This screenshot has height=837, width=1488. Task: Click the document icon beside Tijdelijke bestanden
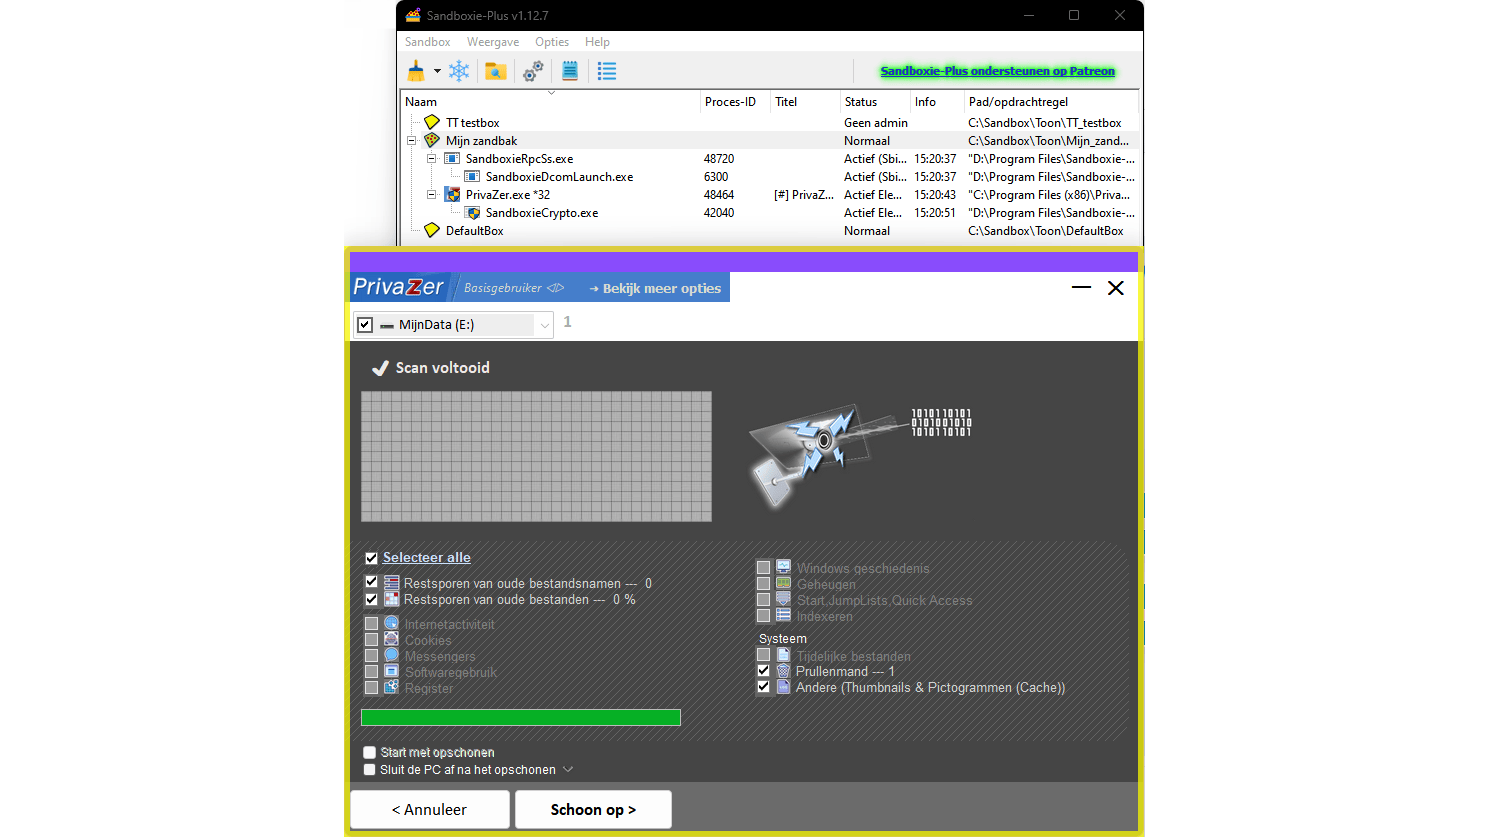784,655
